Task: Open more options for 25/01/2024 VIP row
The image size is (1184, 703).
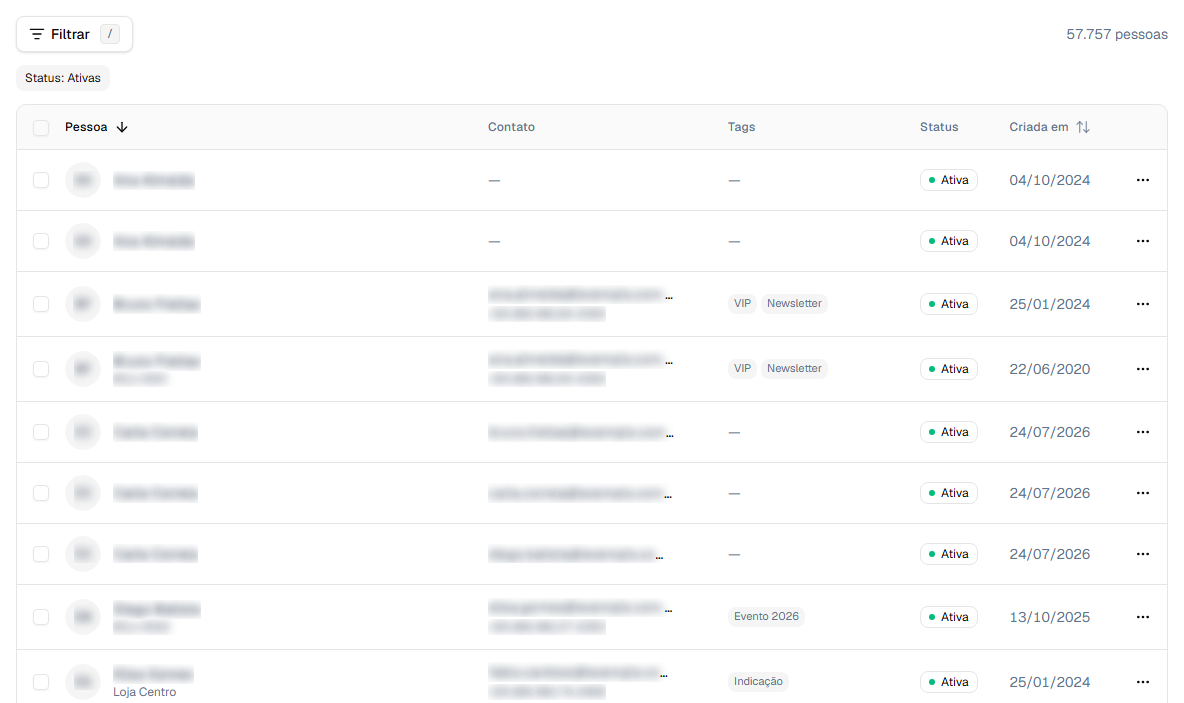Action: [1142, 304]
